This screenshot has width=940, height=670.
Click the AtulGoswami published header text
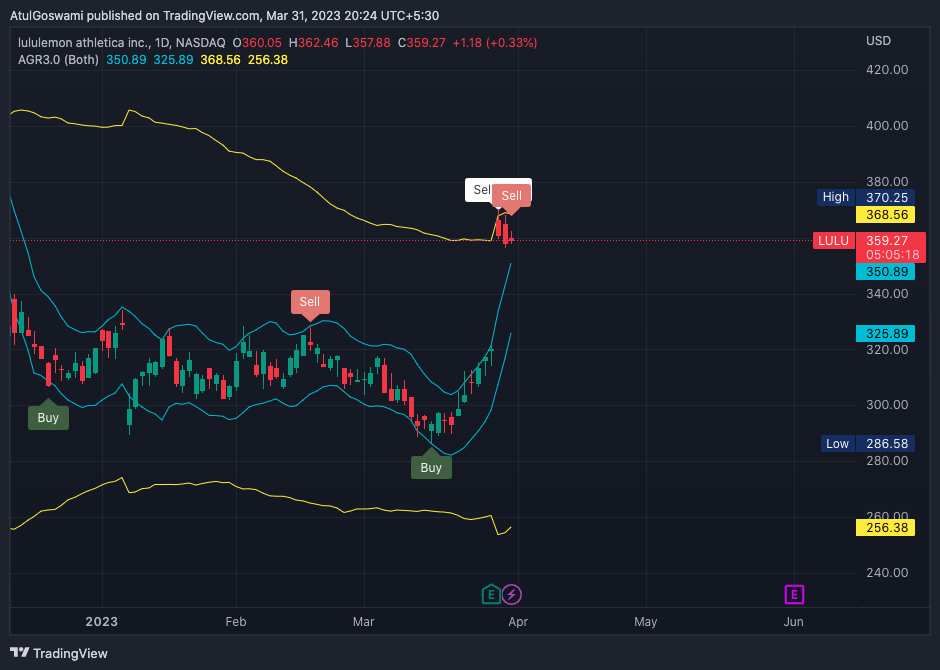coord(224,16)
